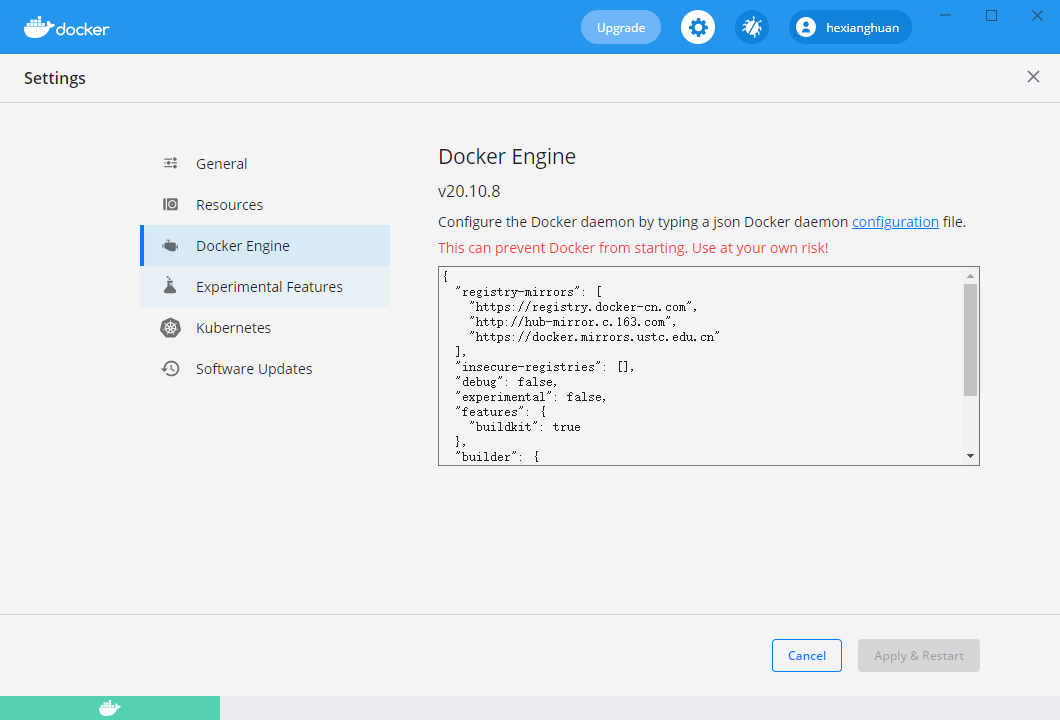Click the Docker Engine icon in sidebar
Screen dimensions: 1060x720
click(170, 245)
